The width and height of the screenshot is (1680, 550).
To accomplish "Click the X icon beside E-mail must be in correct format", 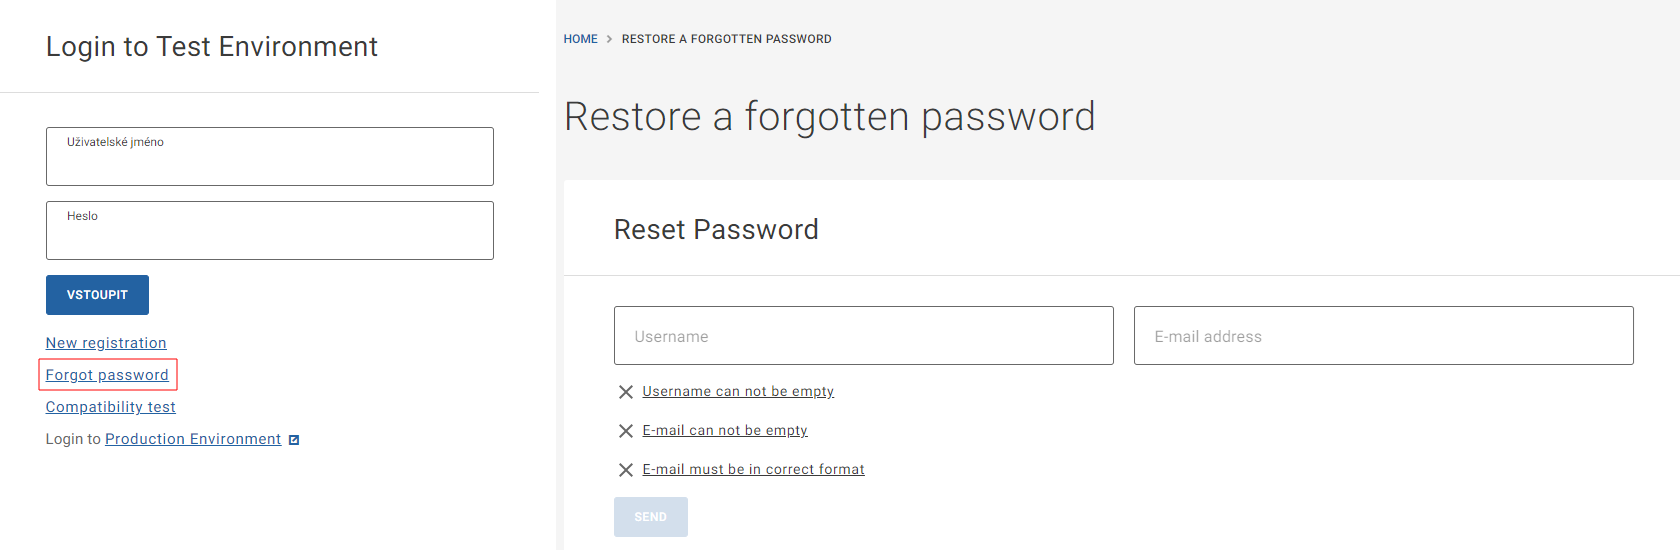I will click(x=626, y=470).
